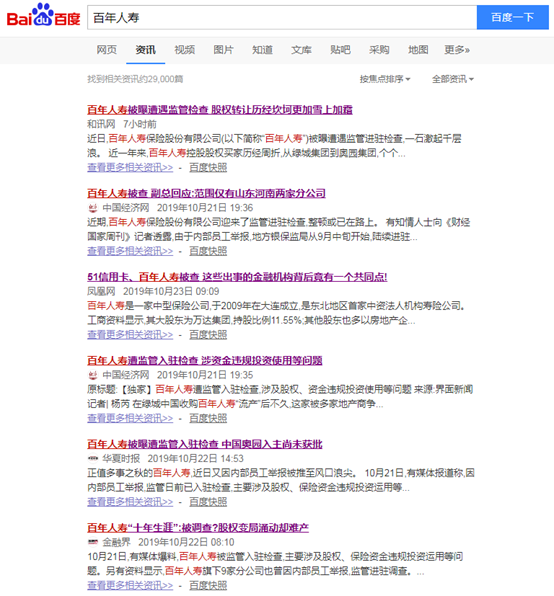Click the 中国经济网 icon beside 19:36 result

pyautogui.click(x=93, y=208)
